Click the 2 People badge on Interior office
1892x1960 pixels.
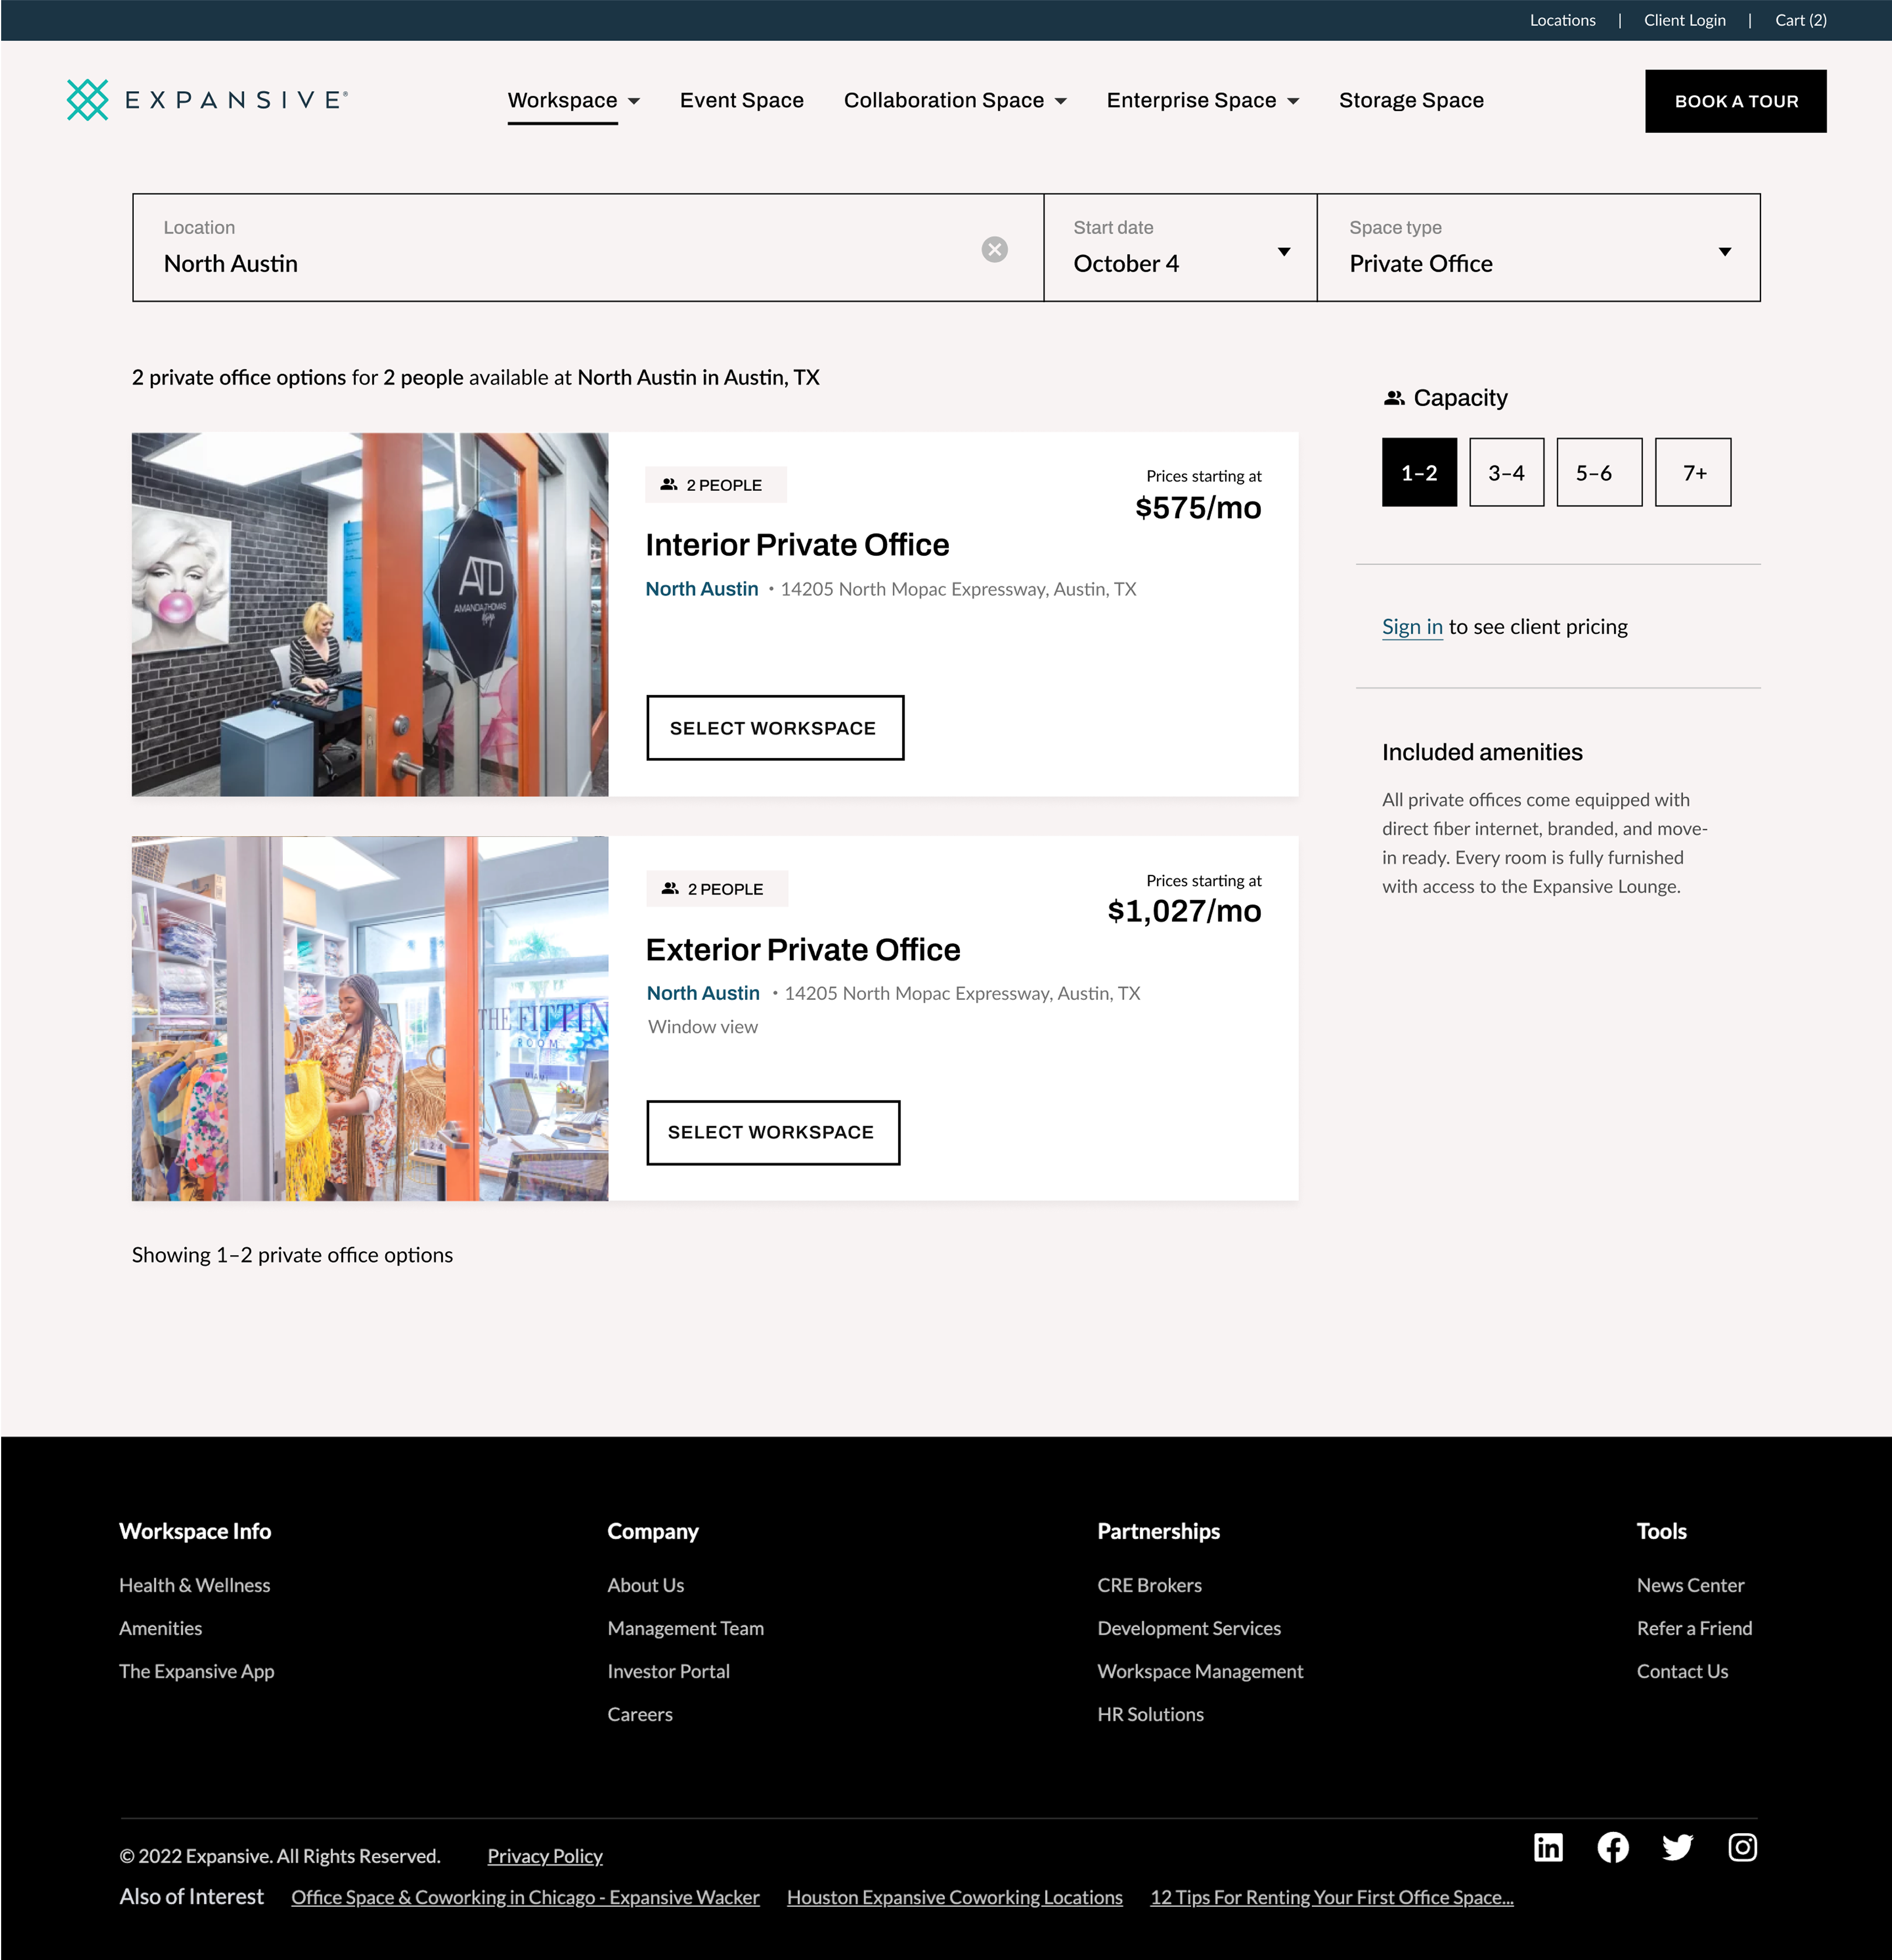[715, 485]
